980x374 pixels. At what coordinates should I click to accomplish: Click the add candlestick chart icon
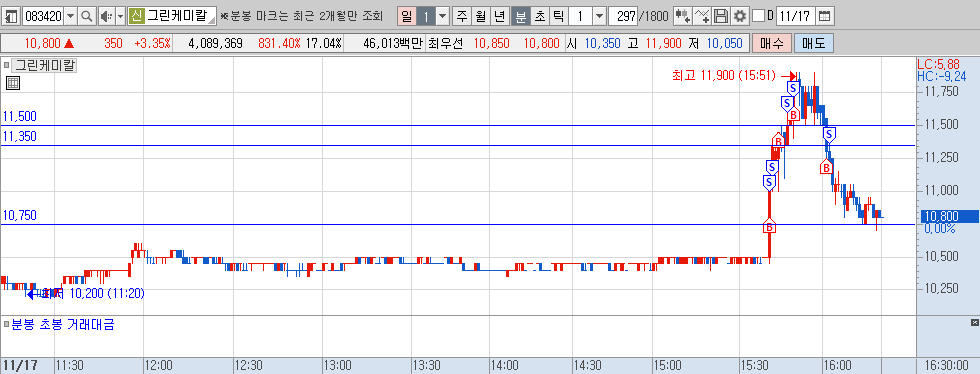click(682, 16)
